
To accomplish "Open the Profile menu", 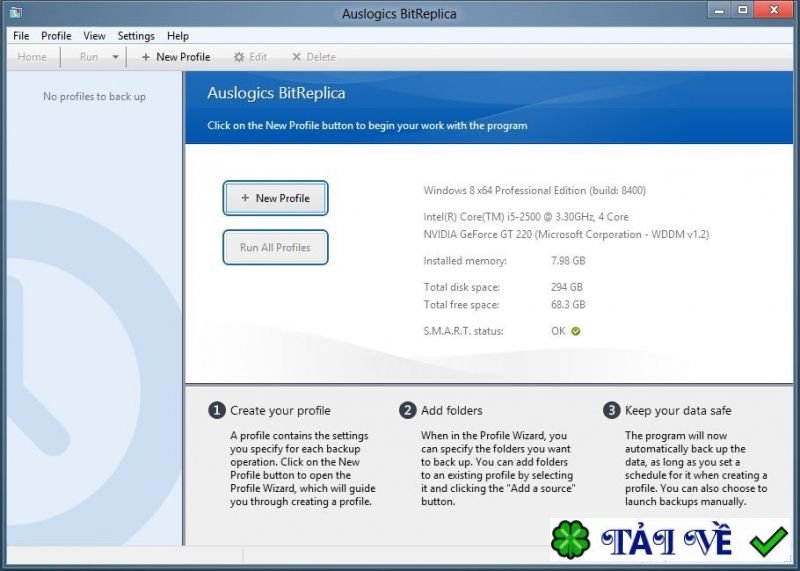I will point(56,36).
